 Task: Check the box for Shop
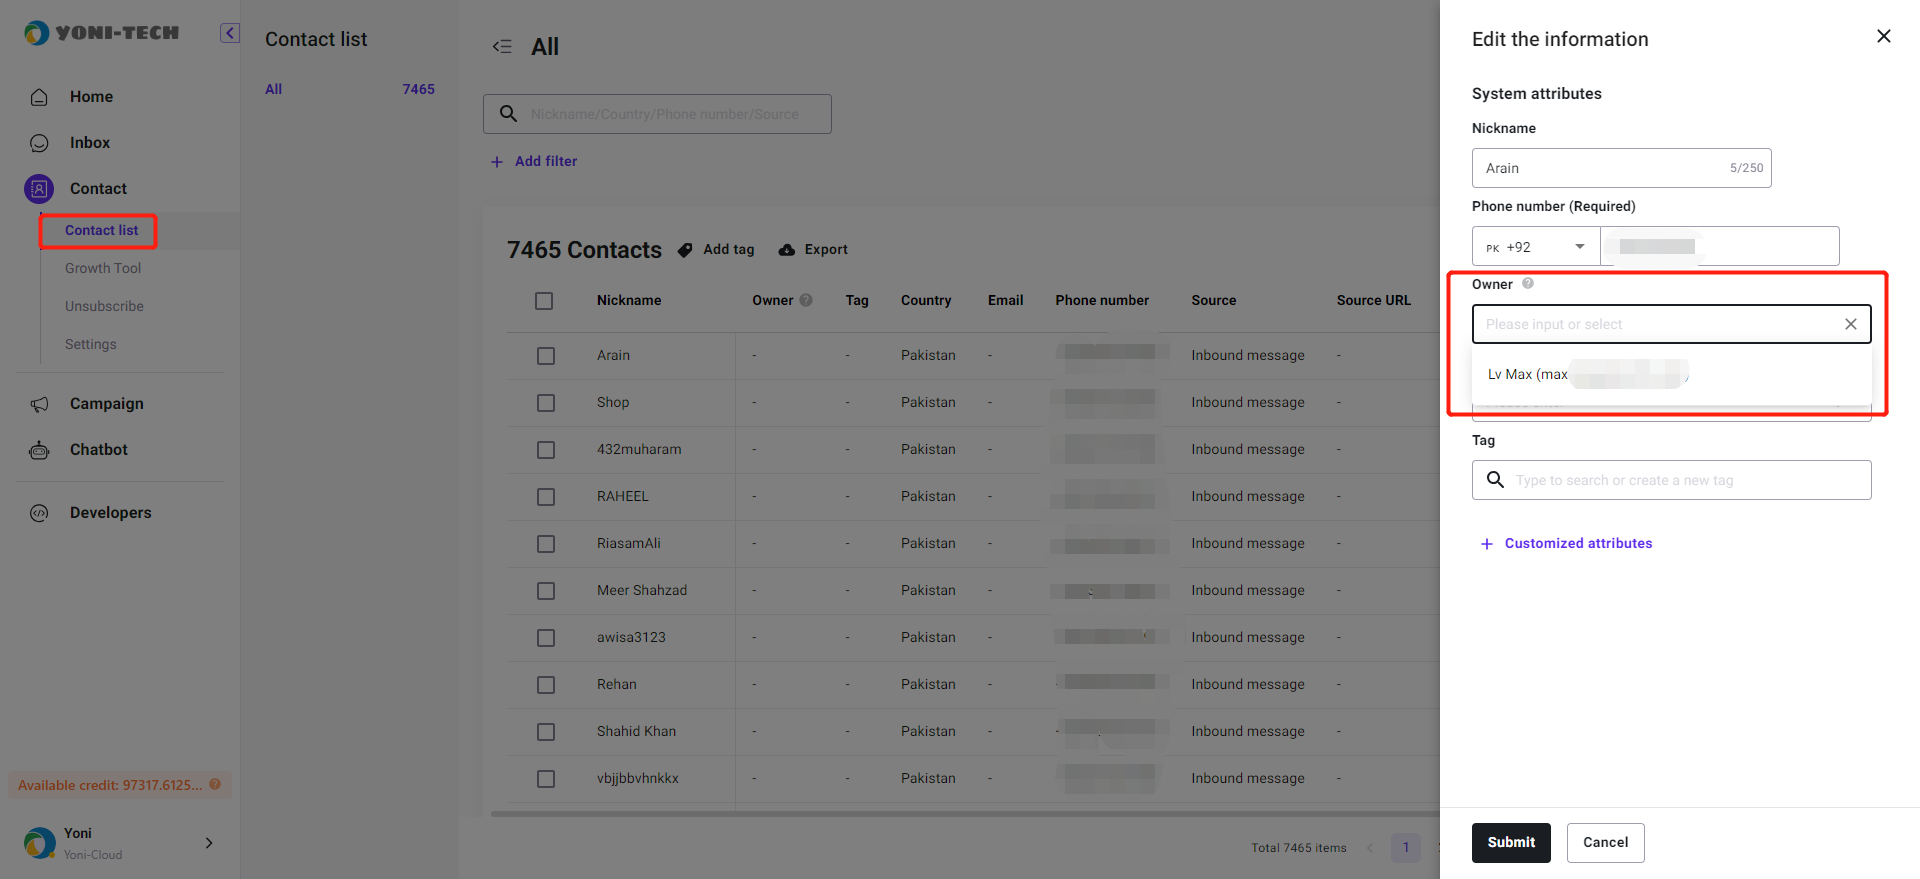pos(546,403)
